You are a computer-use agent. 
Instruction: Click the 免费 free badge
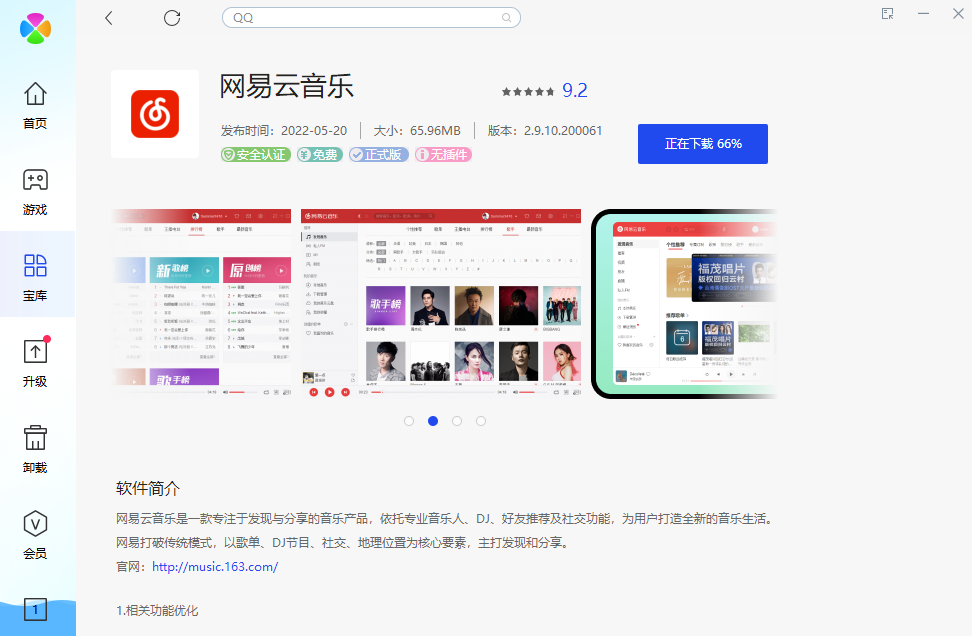pyautogui.click(x=320, y=154)
